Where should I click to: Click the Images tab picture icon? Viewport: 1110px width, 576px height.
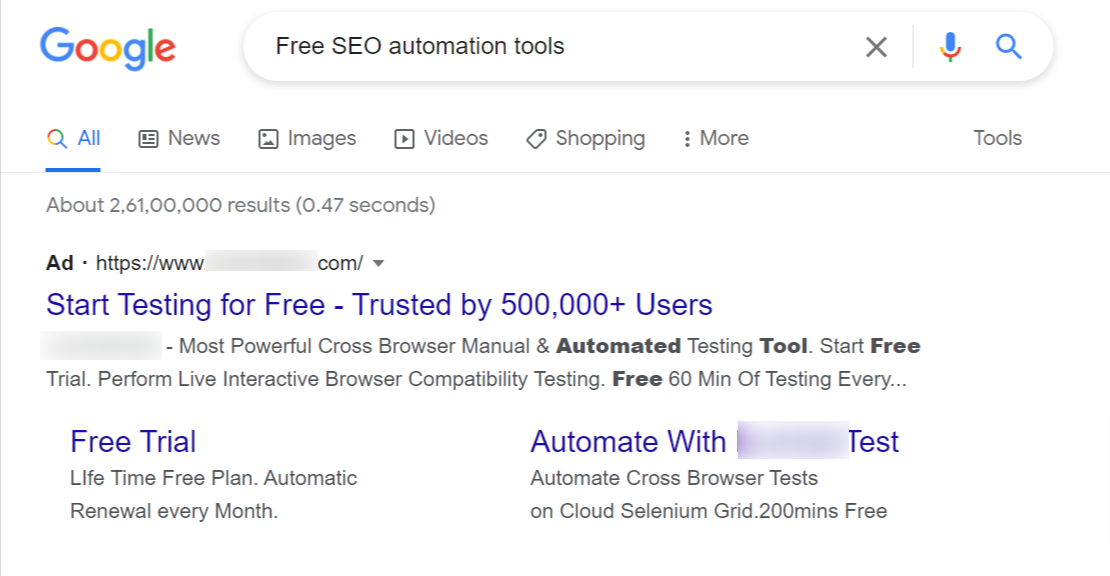tap(268, 138)
